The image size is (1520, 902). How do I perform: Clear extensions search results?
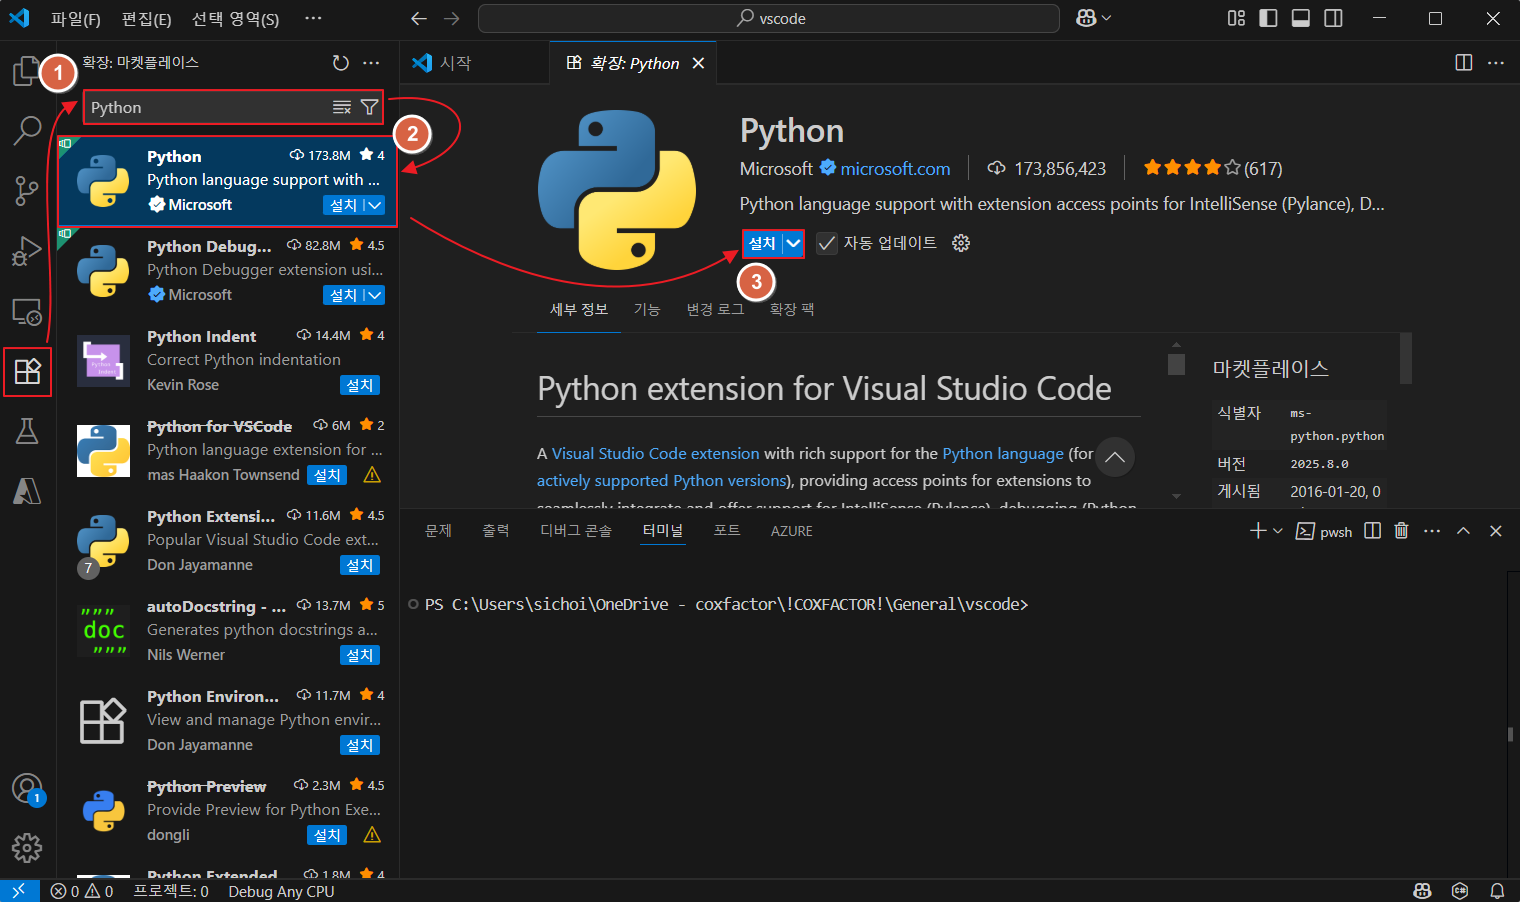342,107
